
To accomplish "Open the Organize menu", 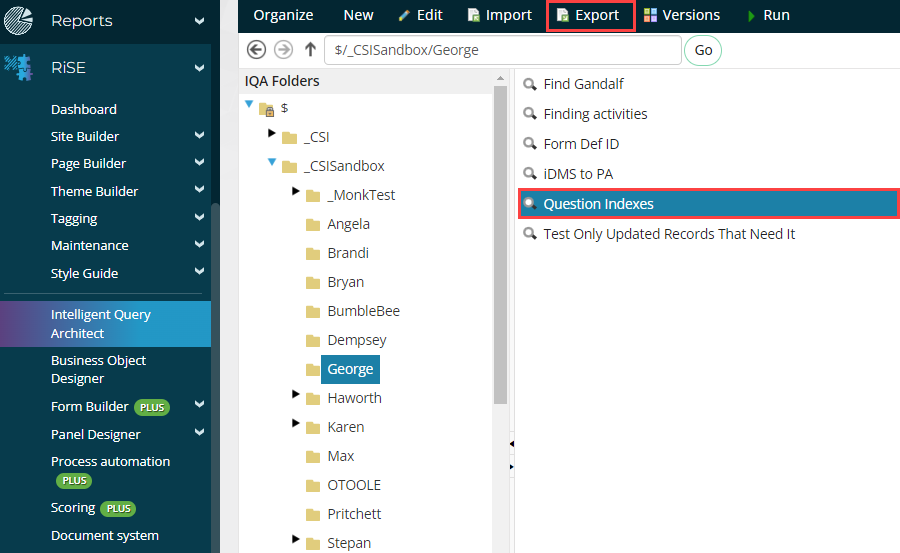I will coord(283,15).
